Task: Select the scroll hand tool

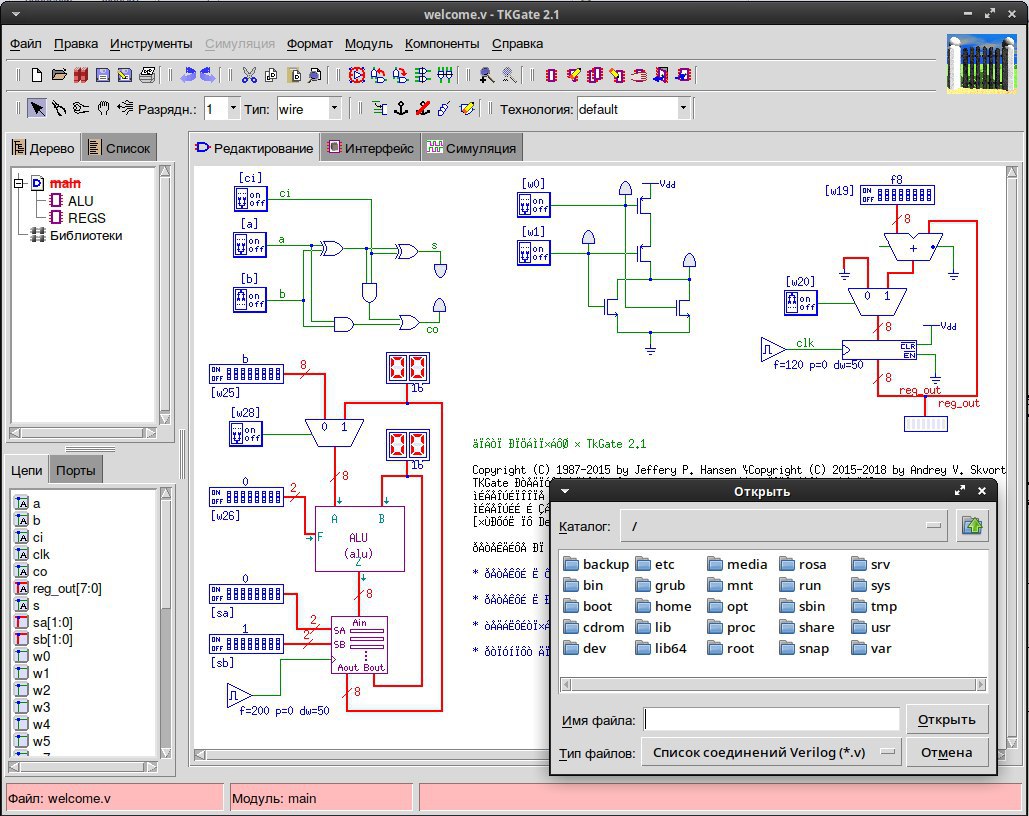Action: tap(103, 108)
